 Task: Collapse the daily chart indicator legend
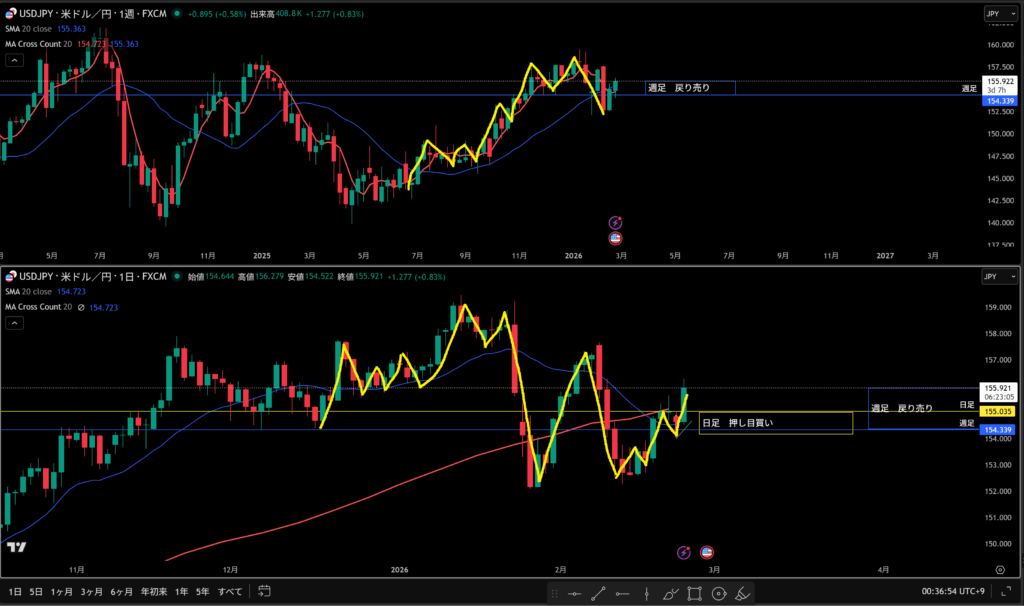(x=15, y=323)
